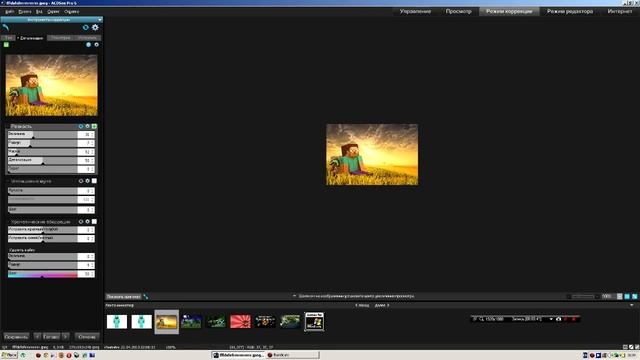Open the Вид menu
Image resolution: width=640 pixels, height=360 pixels.
pyautogui.click(x=39, y=12)
